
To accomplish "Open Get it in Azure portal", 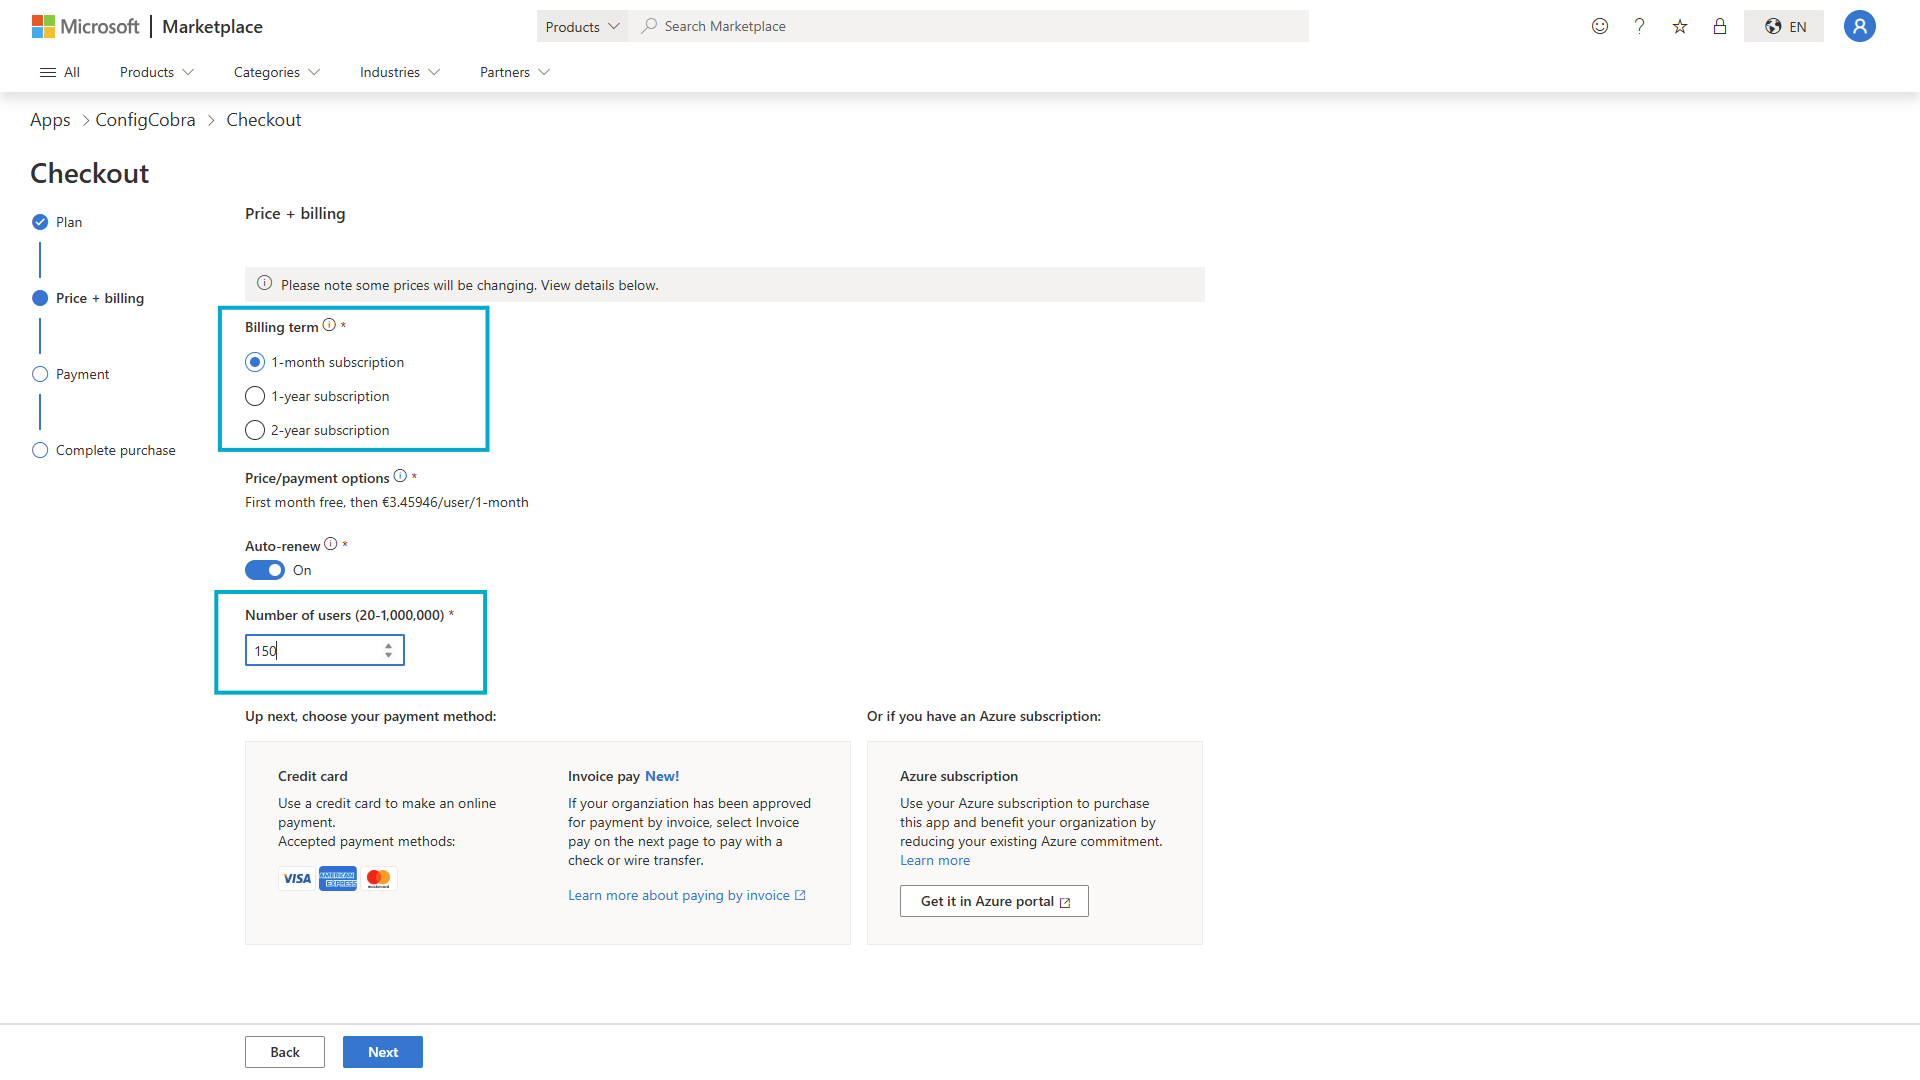I will (x=994, y=901).
